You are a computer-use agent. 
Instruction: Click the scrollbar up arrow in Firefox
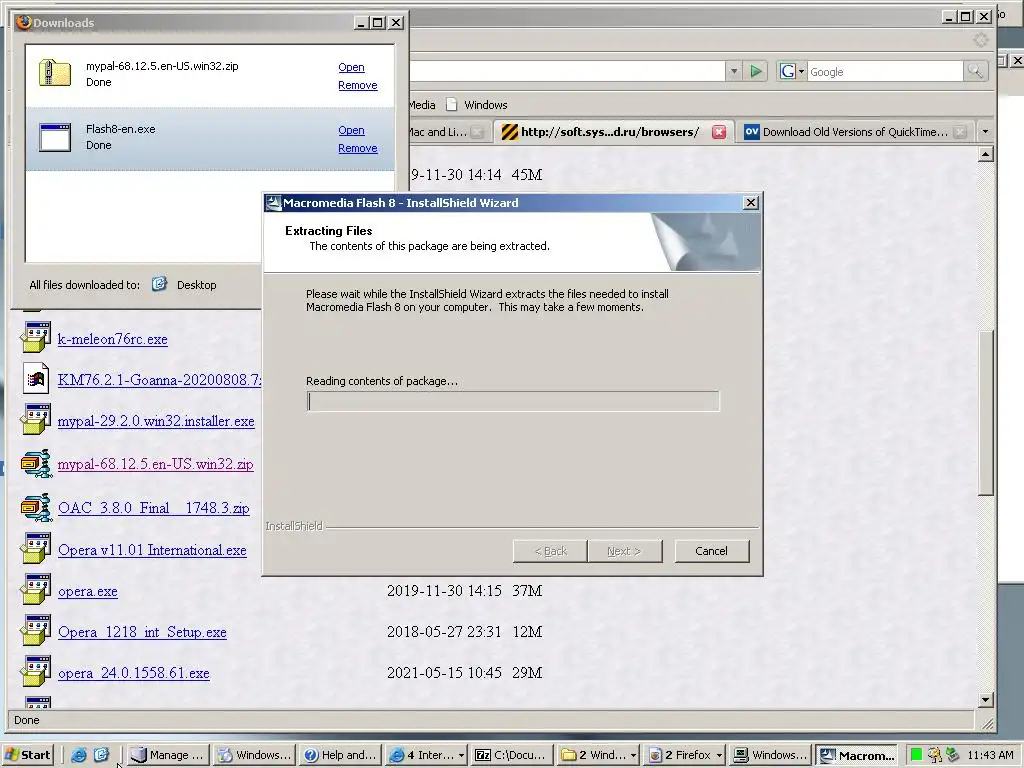pyautogui.click(x=986, y=154)
